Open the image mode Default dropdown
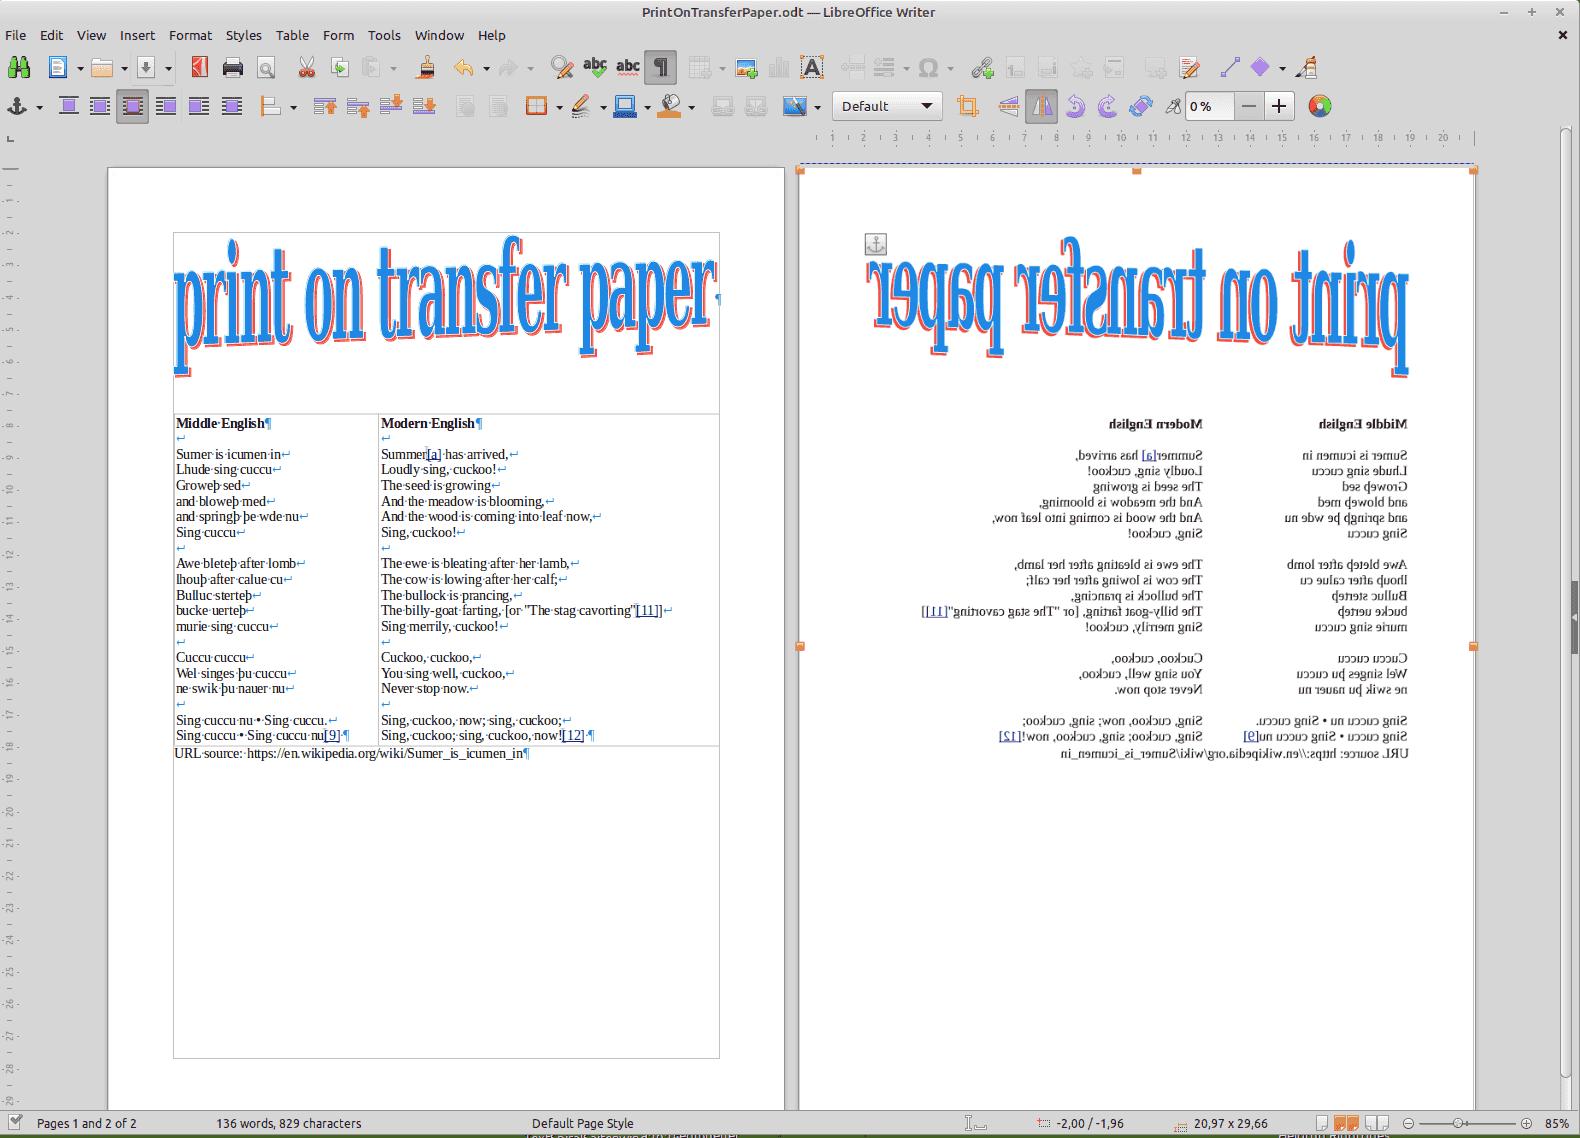The height and width of the screenshot is (1138, 1580). coord(887,106)
